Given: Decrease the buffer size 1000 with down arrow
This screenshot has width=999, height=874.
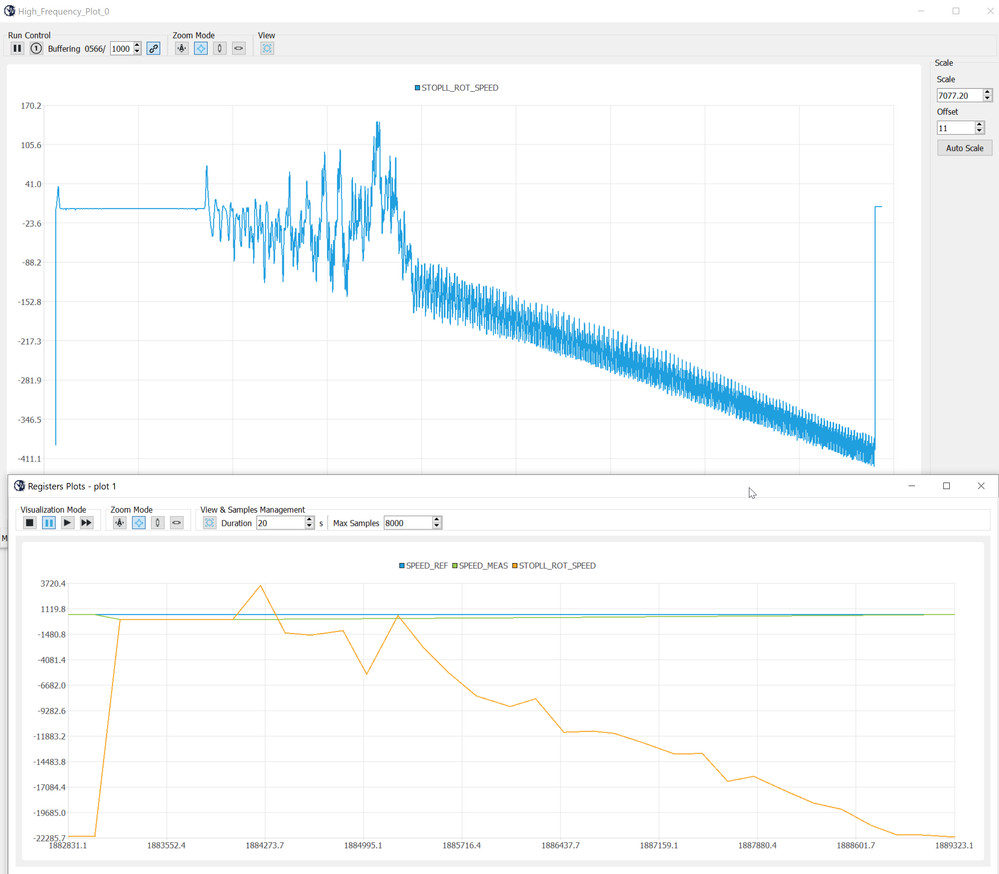Looking at the screenshot, I should [x=138, y=52].
